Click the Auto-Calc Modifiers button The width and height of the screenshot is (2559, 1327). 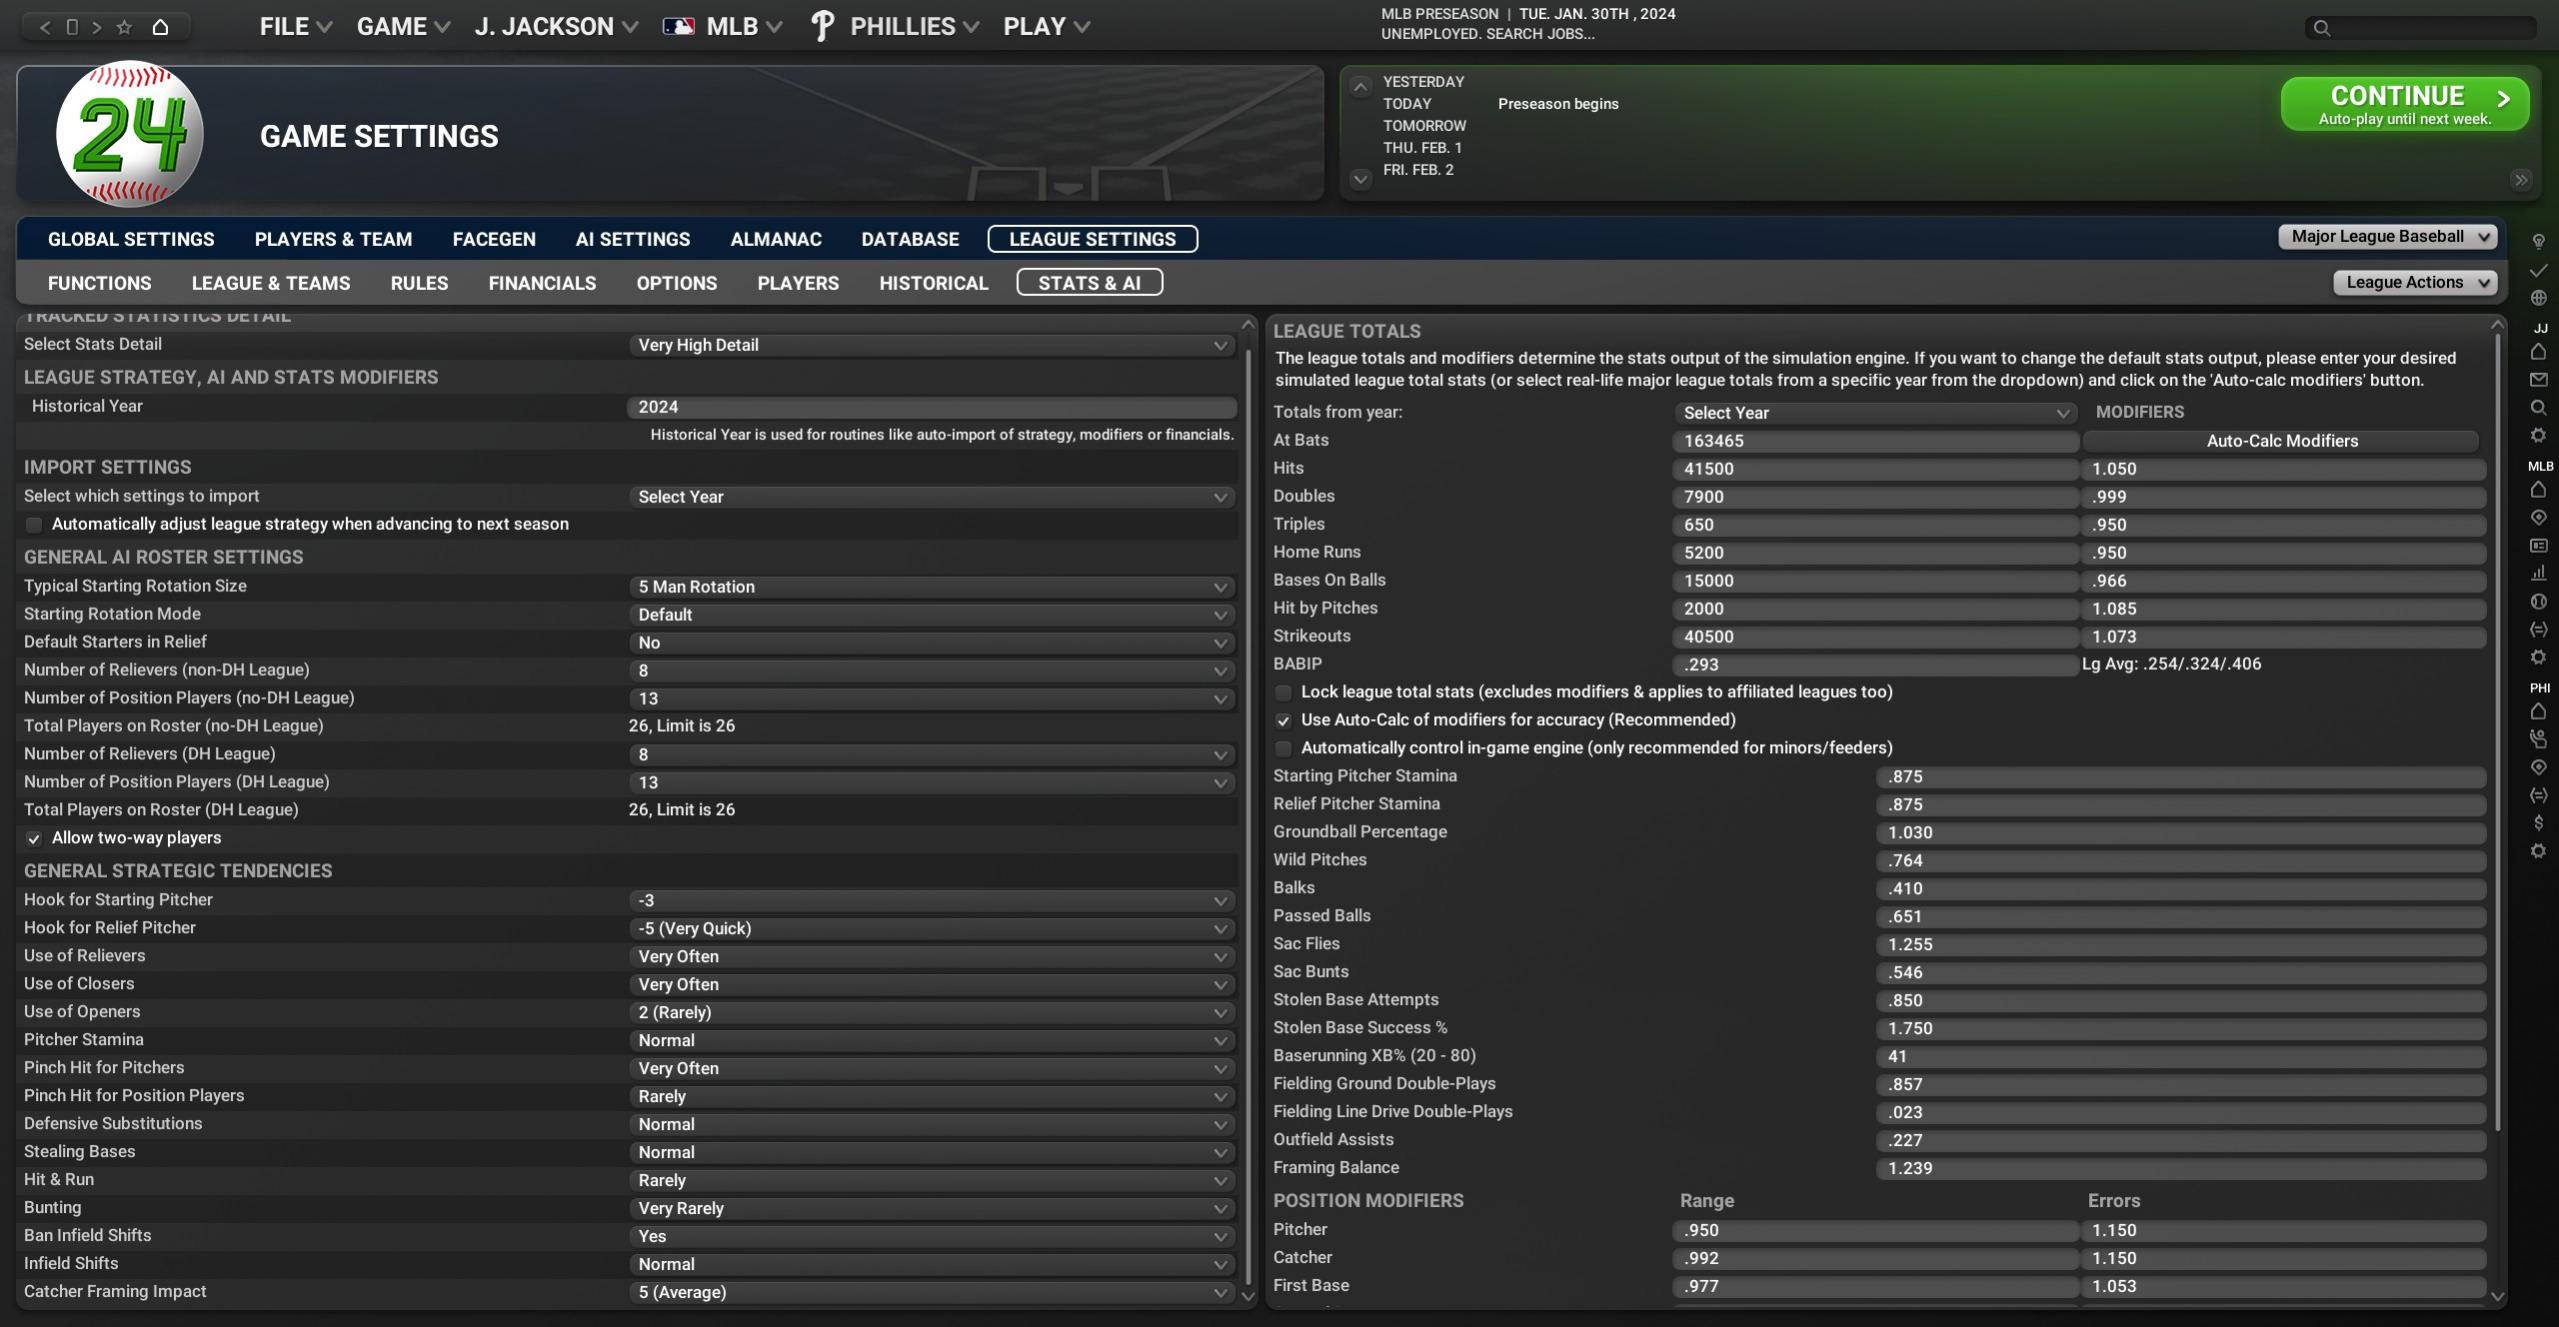[x=2281, y=441]
